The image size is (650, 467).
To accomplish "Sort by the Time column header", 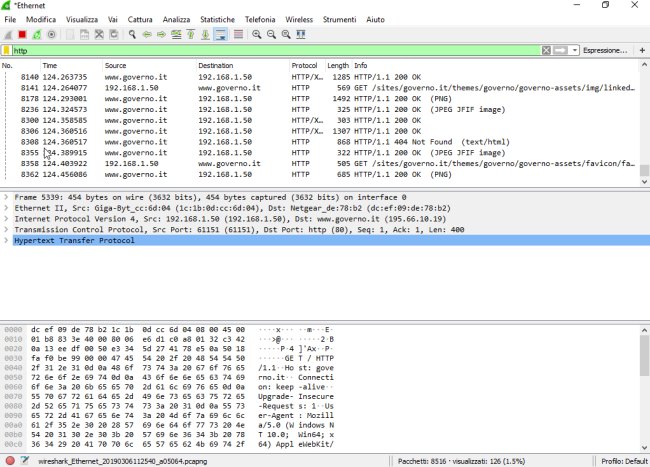I will tap(71, 65).
